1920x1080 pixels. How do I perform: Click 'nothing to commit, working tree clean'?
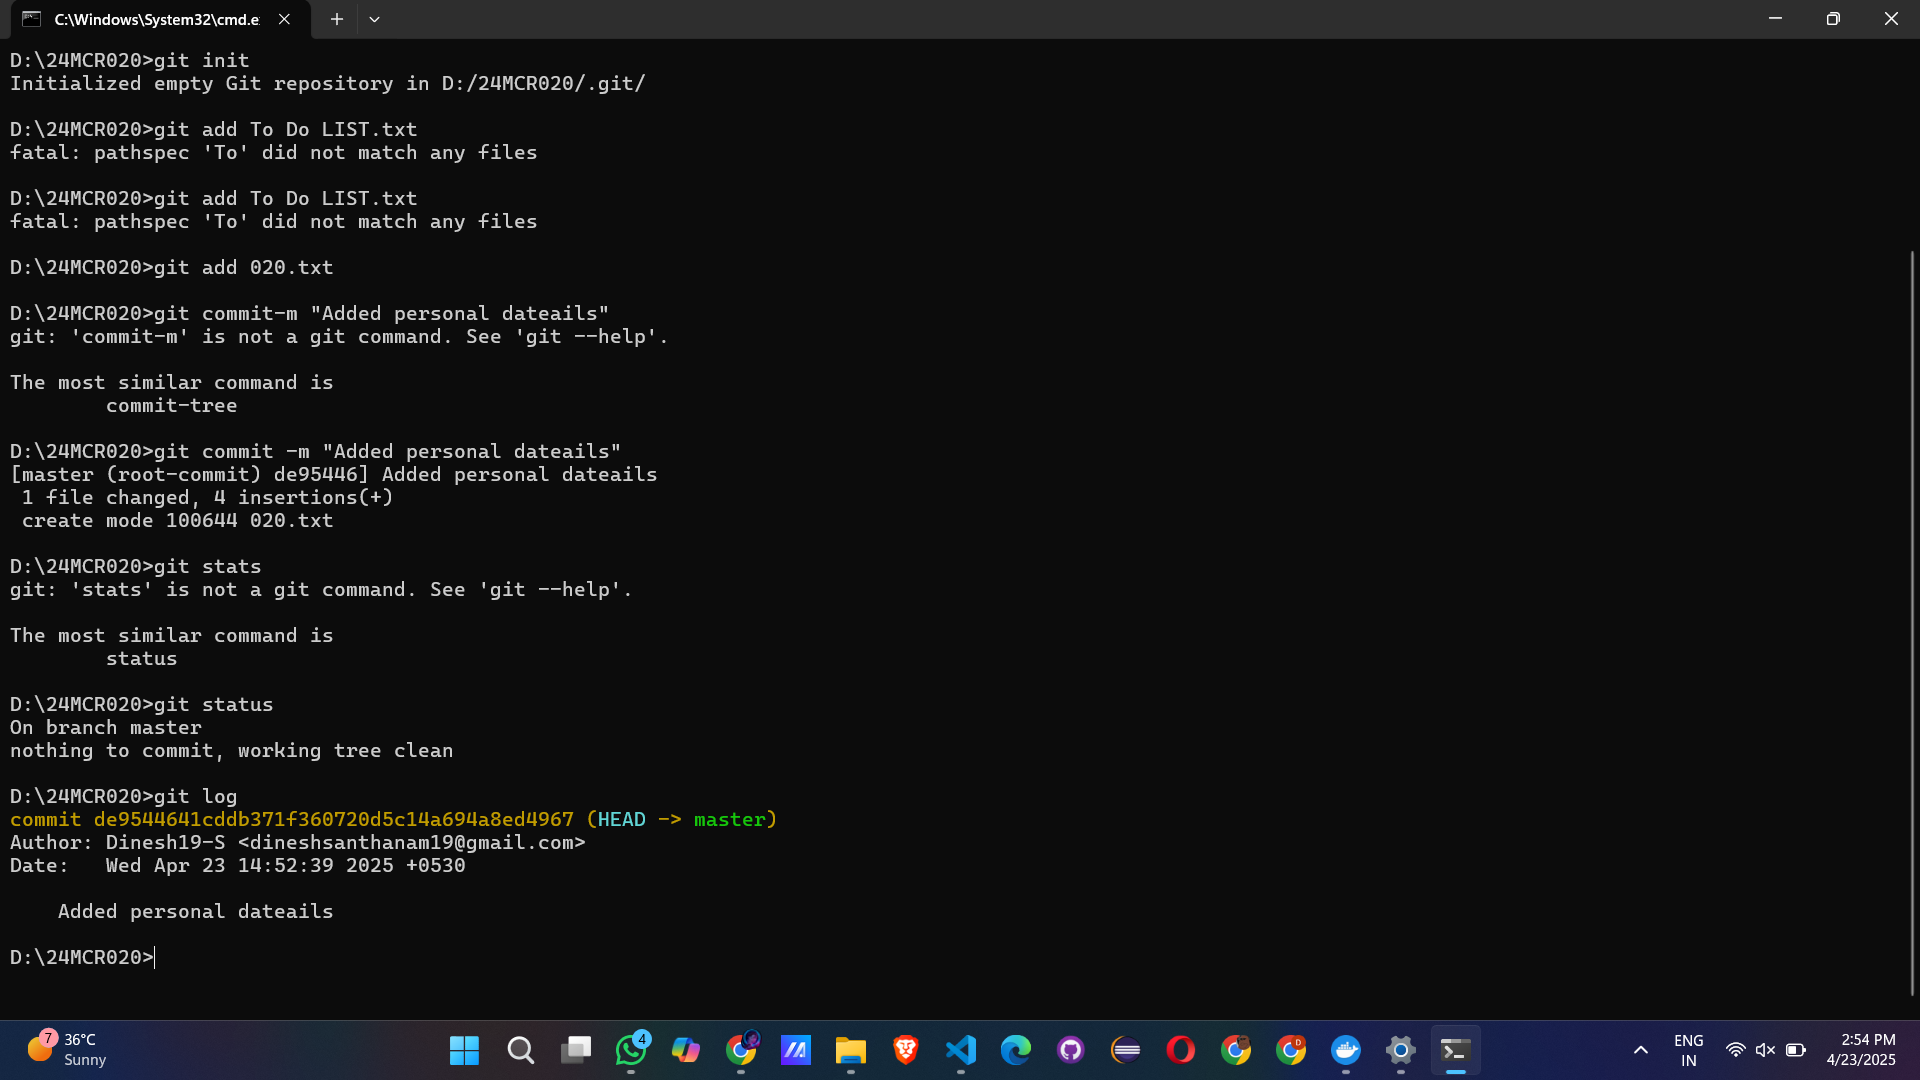[232, 750]
